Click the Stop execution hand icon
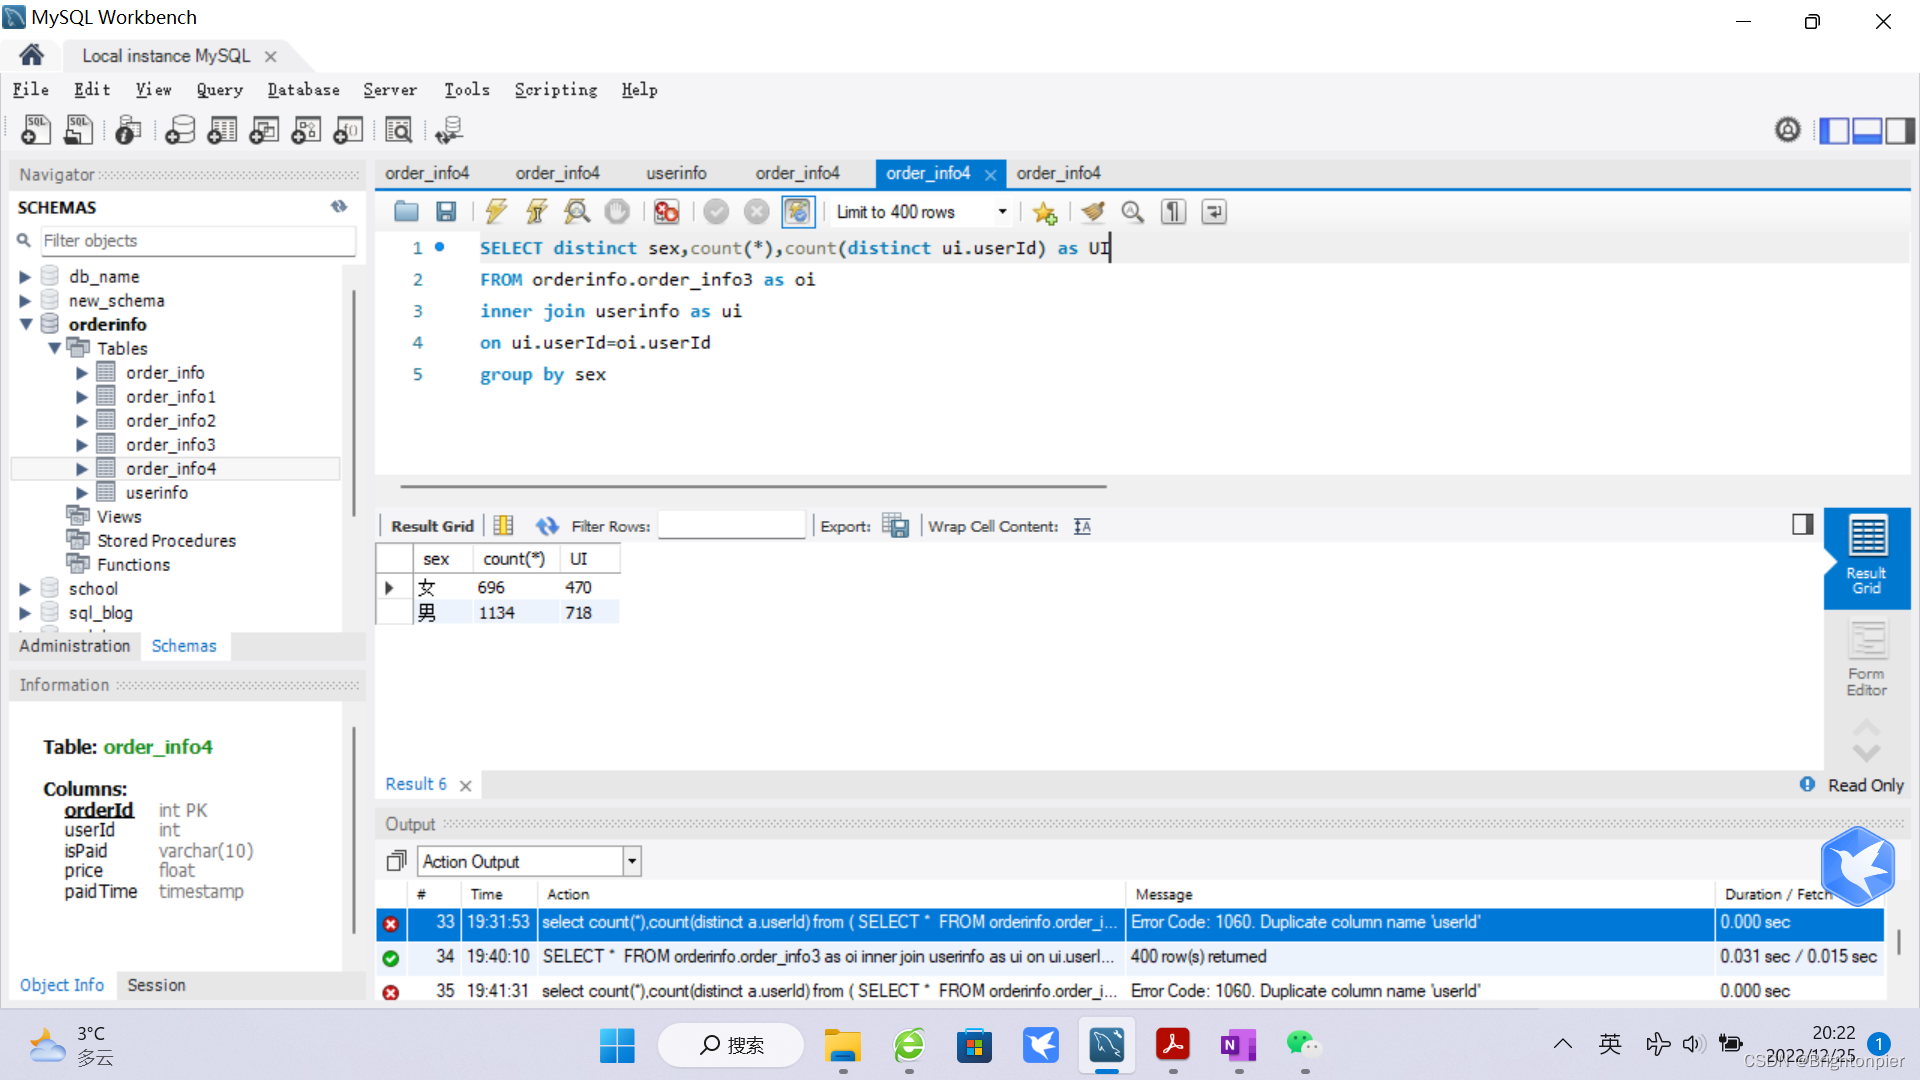This screenshot has width=1920, height=1080. coord(617,211)
